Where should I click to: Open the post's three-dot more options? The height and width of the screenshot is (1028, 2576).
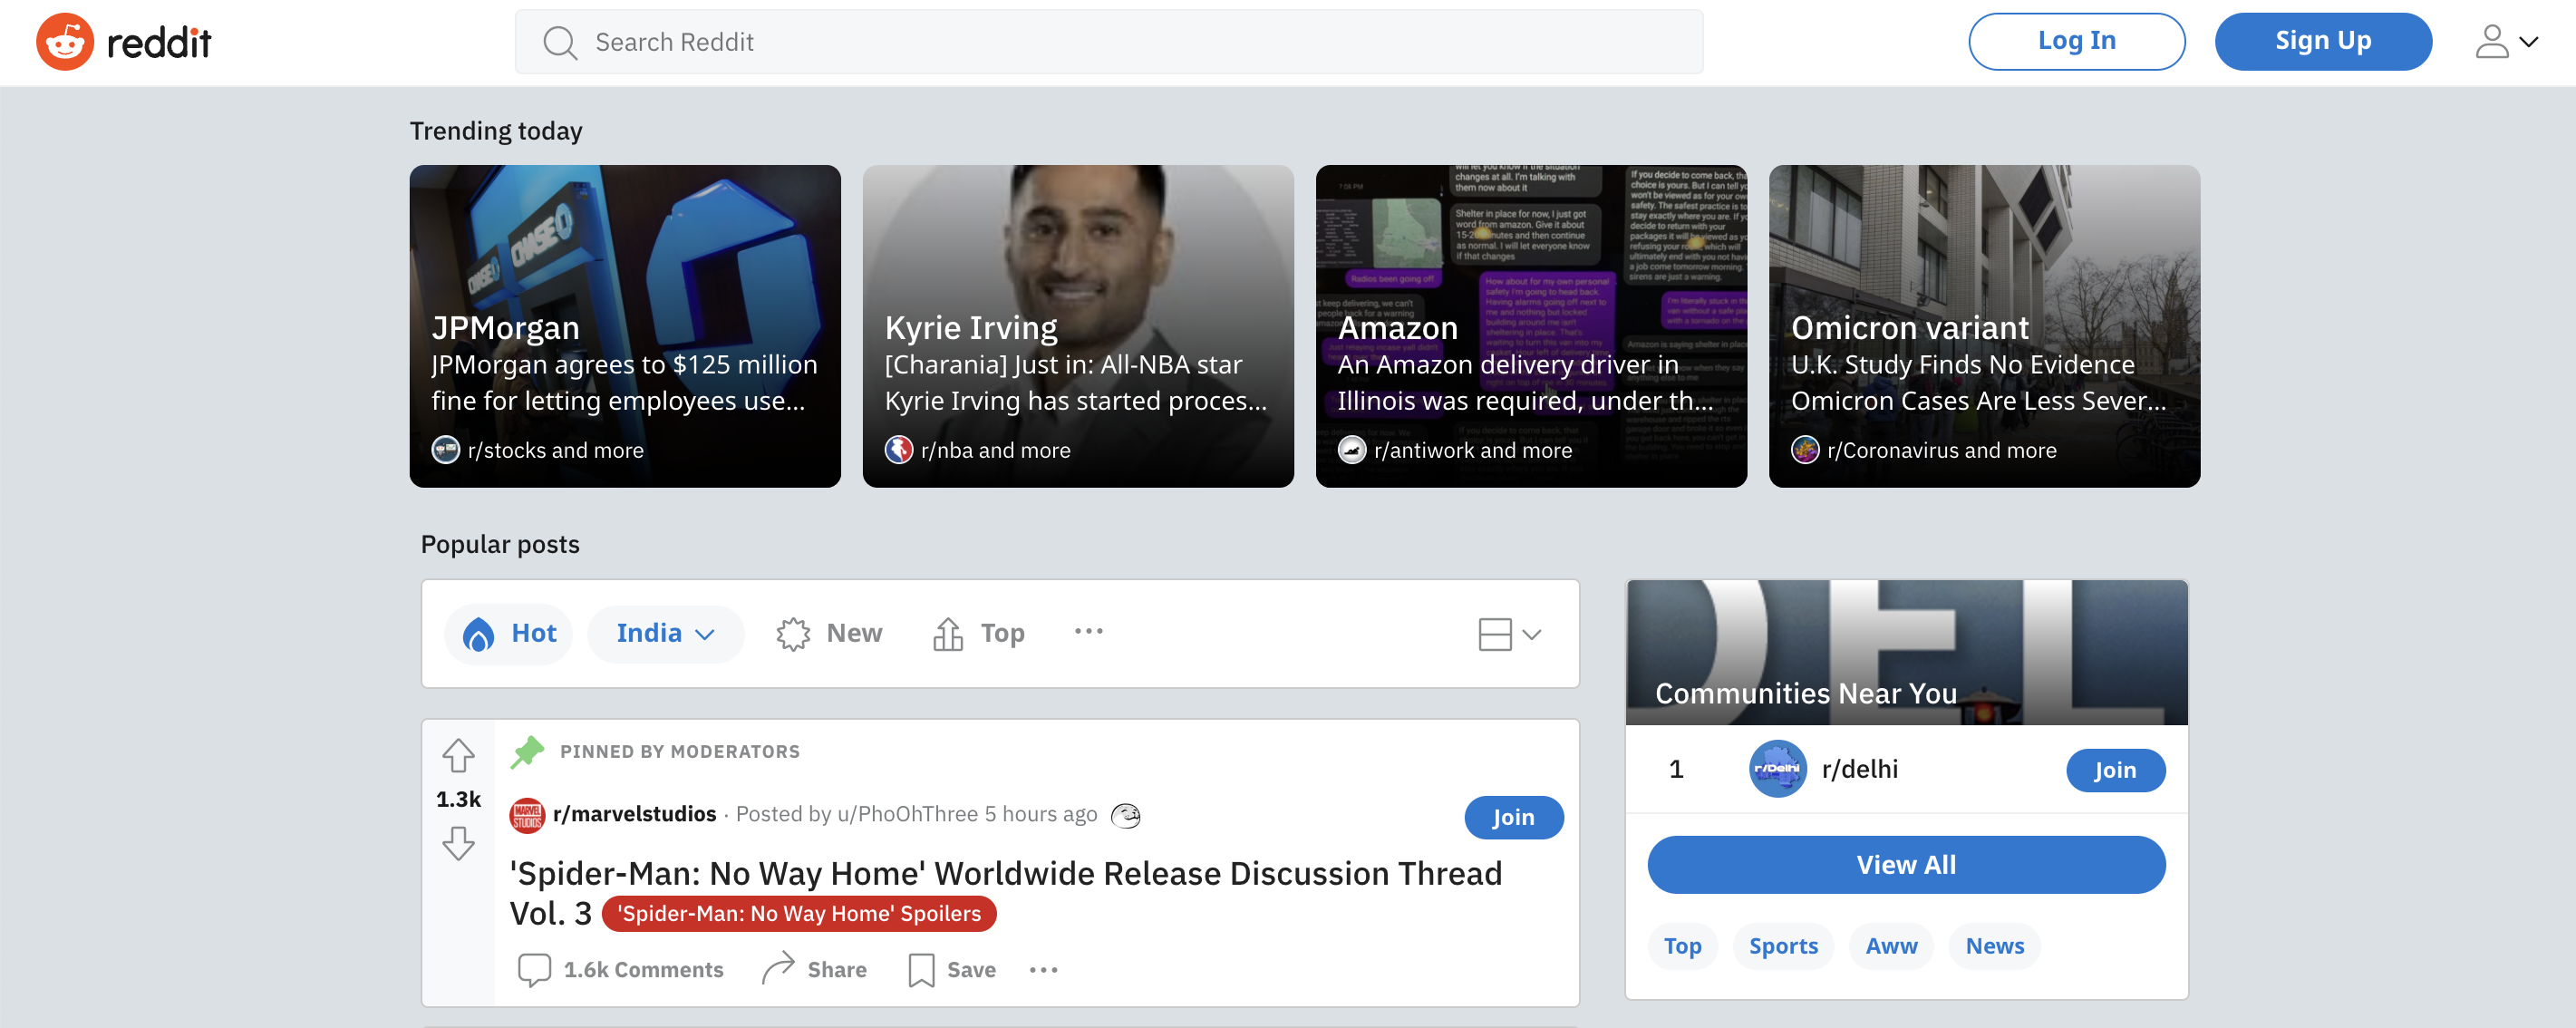tap(1043, 969)
